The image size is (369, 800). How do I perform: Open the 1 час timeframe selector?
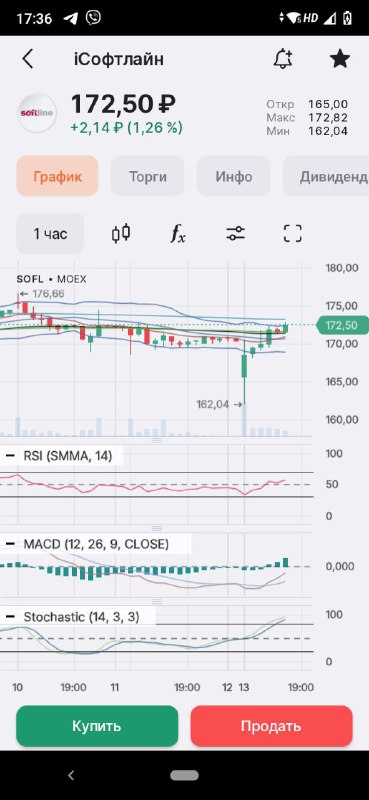[50, 234]
